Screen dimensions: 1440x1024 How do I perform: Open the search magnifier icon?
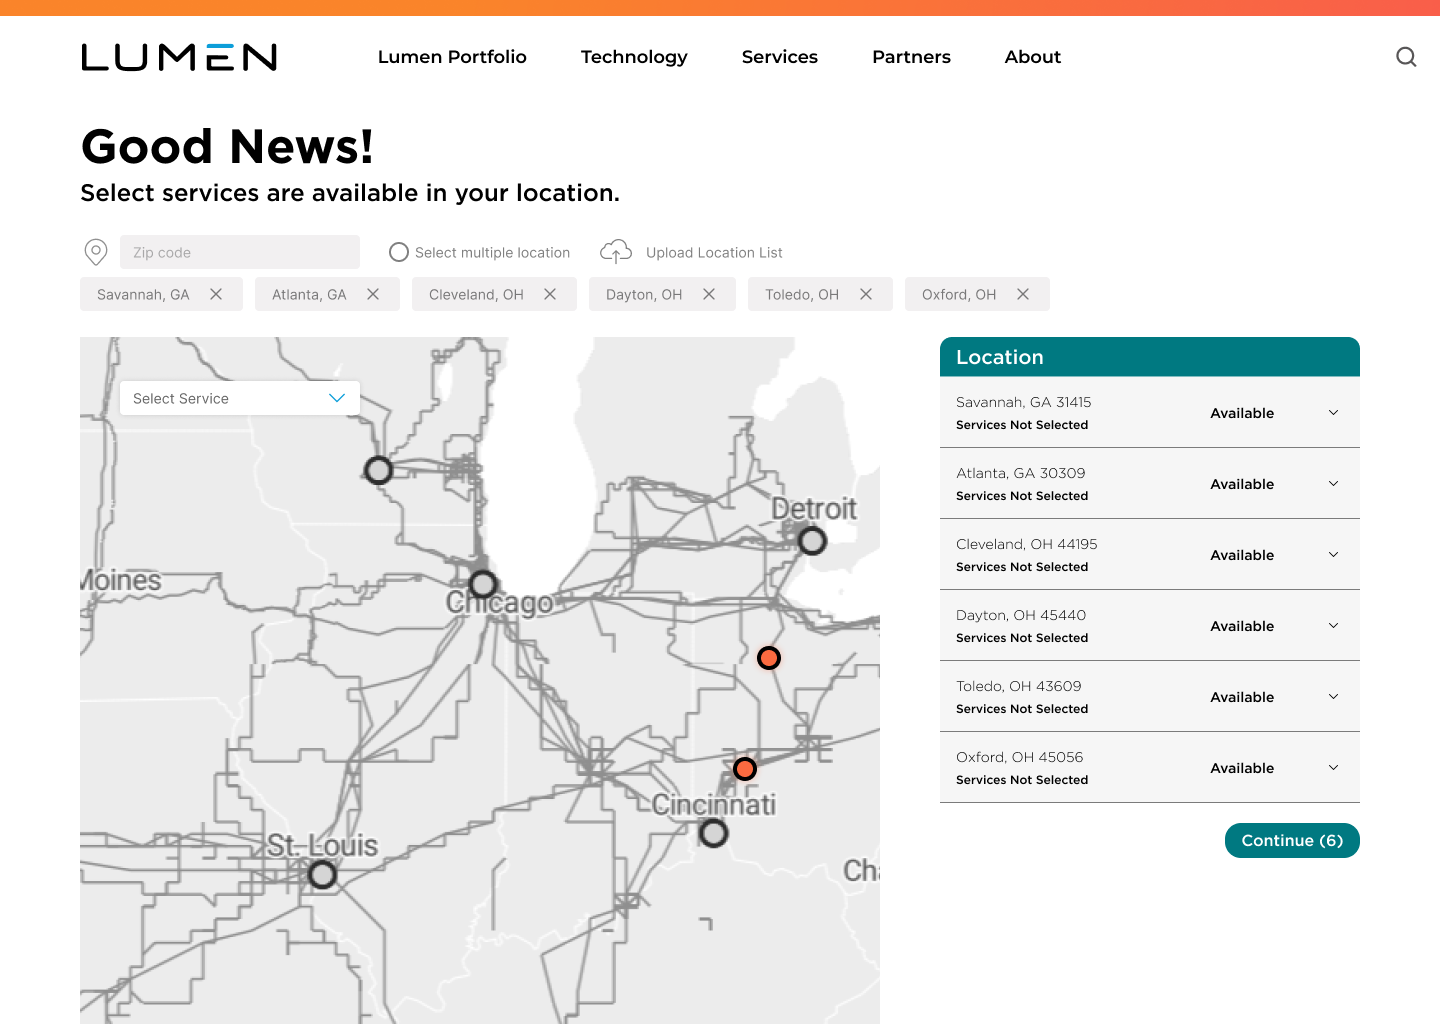coord(1406,57)
